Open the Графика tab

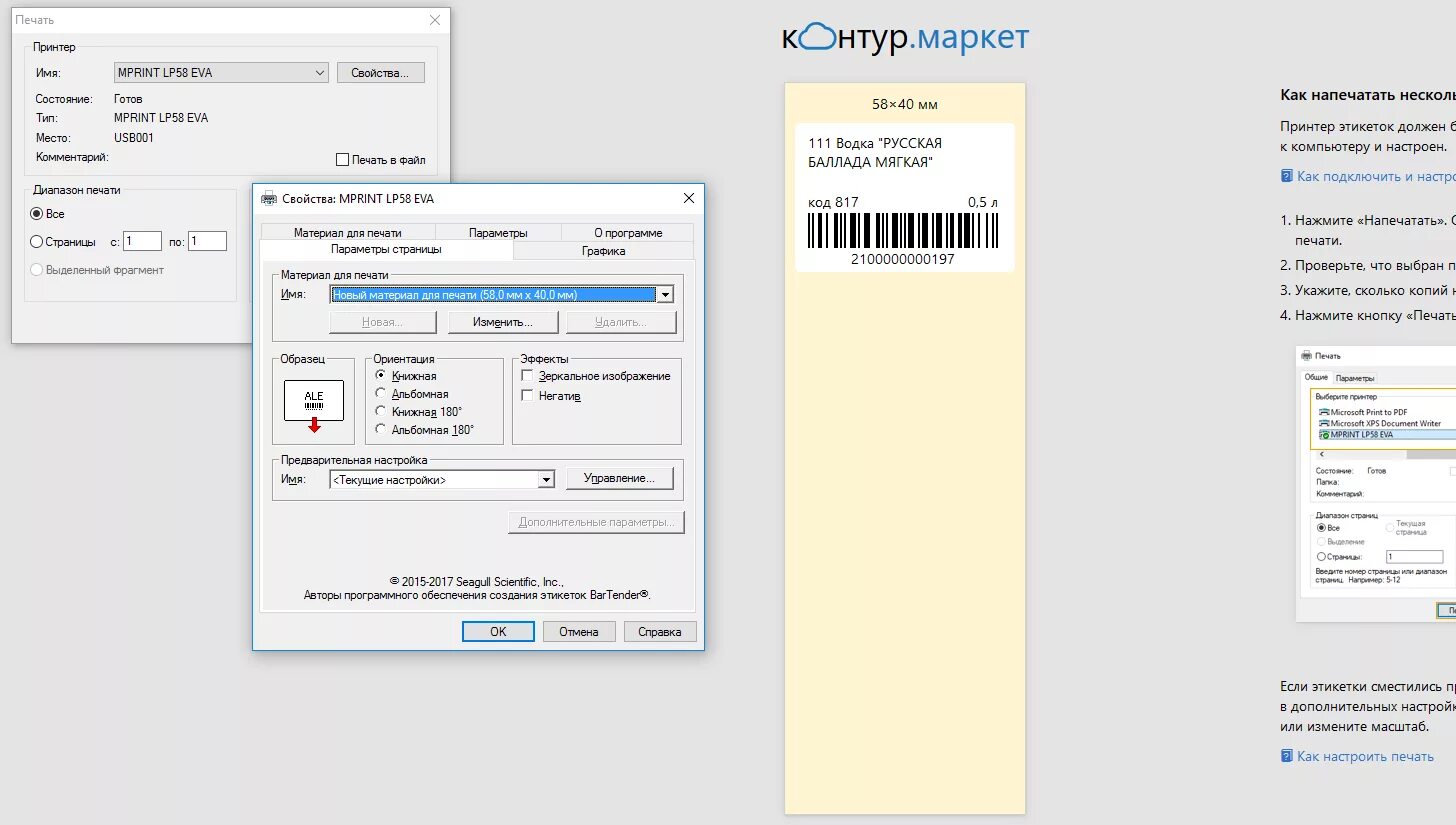[603, 251]
